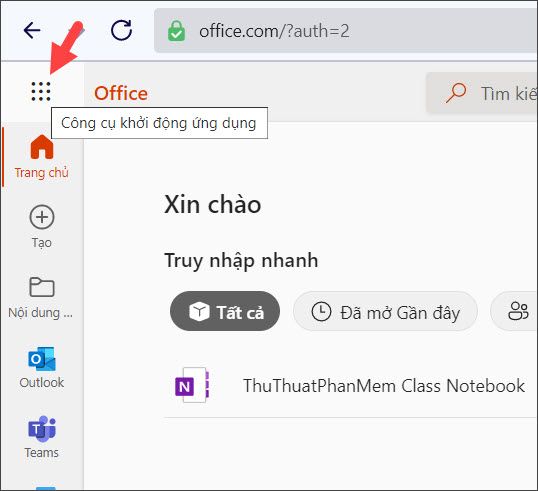Click the browser back arrow
Image resolution: width=538 pixels, height=491 pixels.
32,30
